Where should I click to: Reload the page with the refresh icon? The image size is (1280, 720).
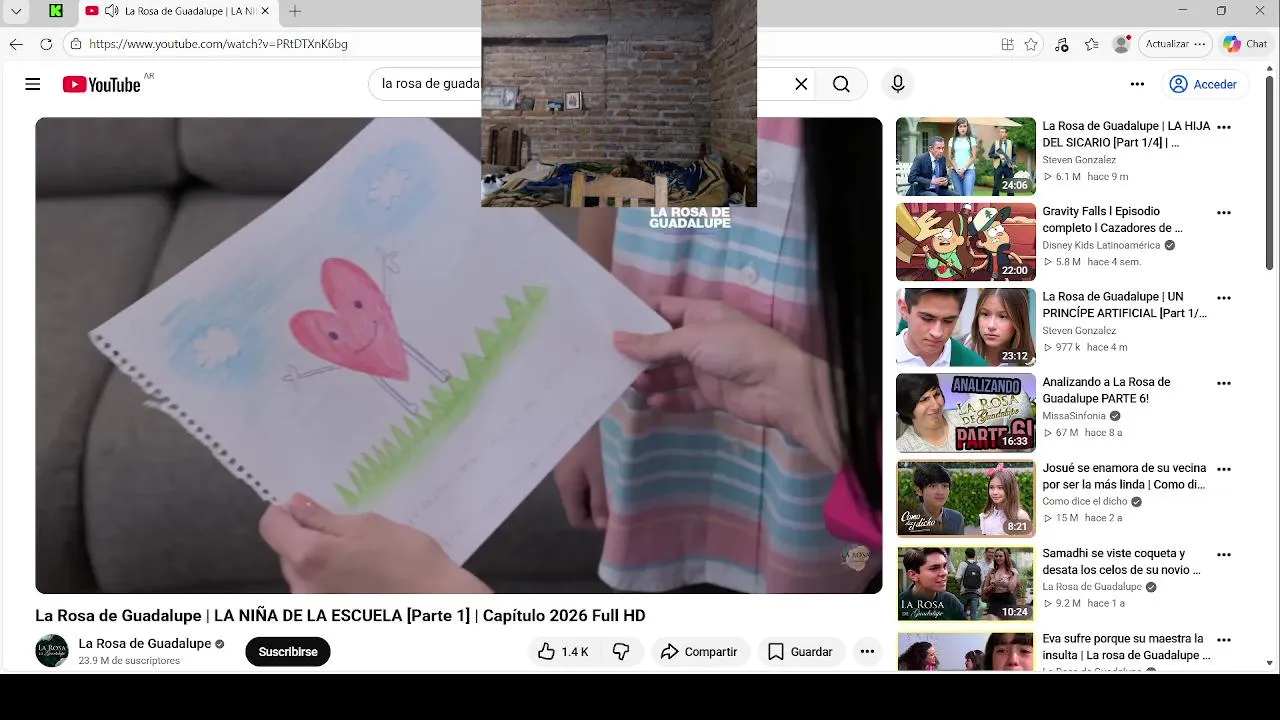coord(46,44)
